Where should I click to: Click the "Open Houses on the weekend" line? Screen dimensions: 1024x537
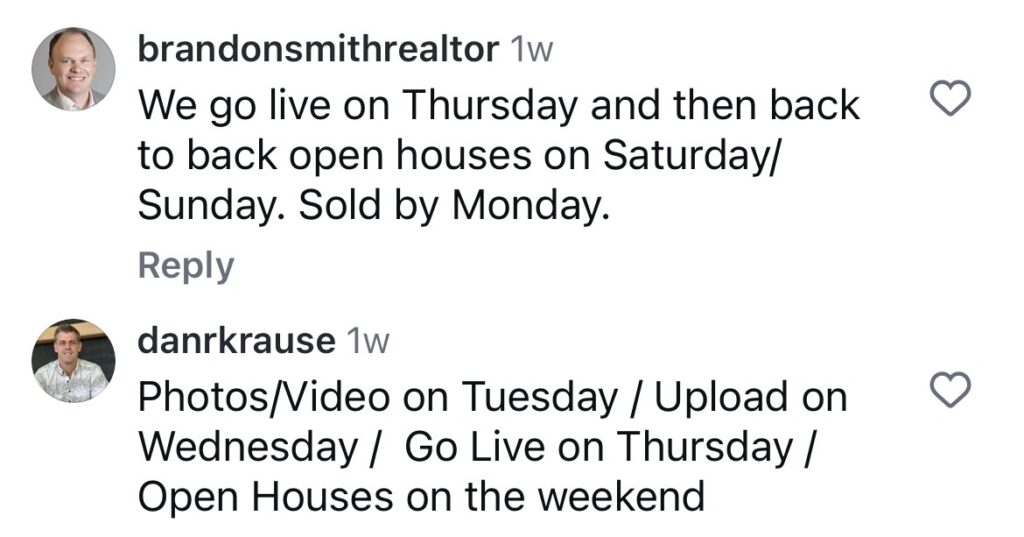[421, 497]
